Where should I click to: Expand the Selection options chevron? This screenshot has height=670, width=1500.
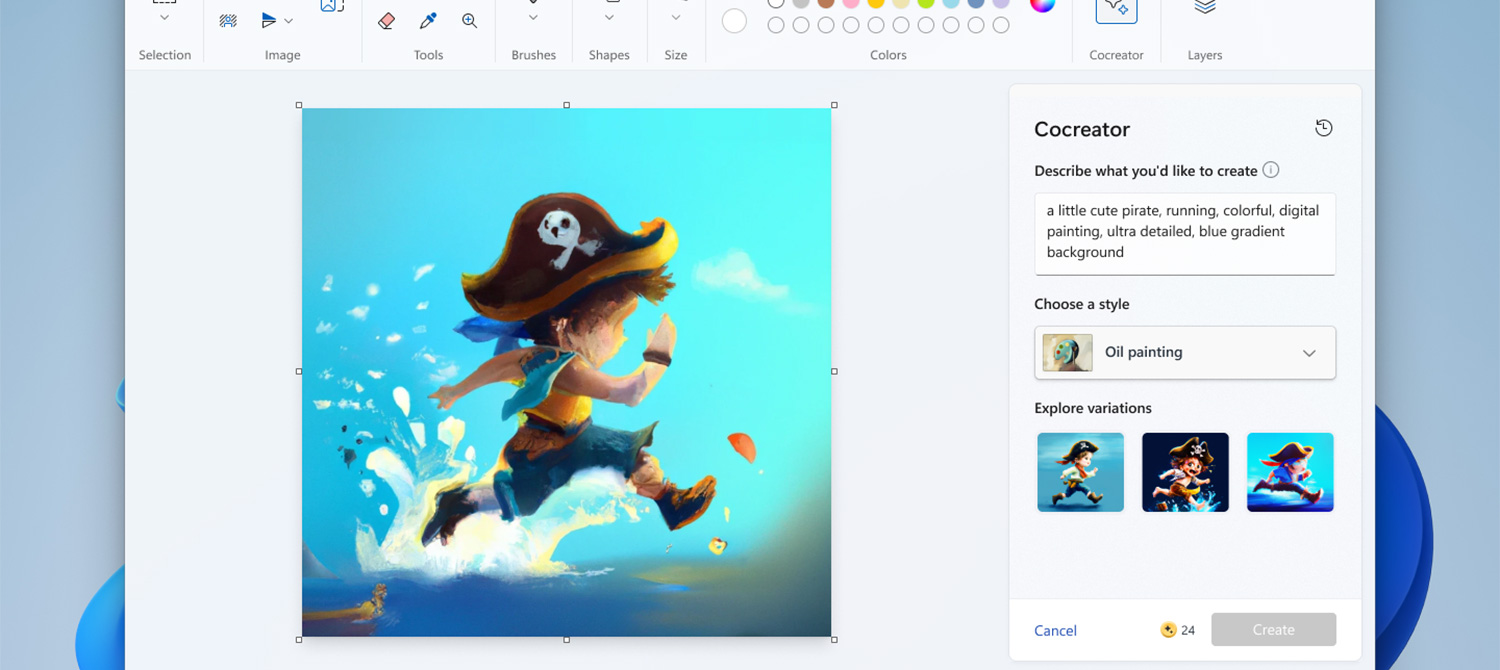click(163, 18)
